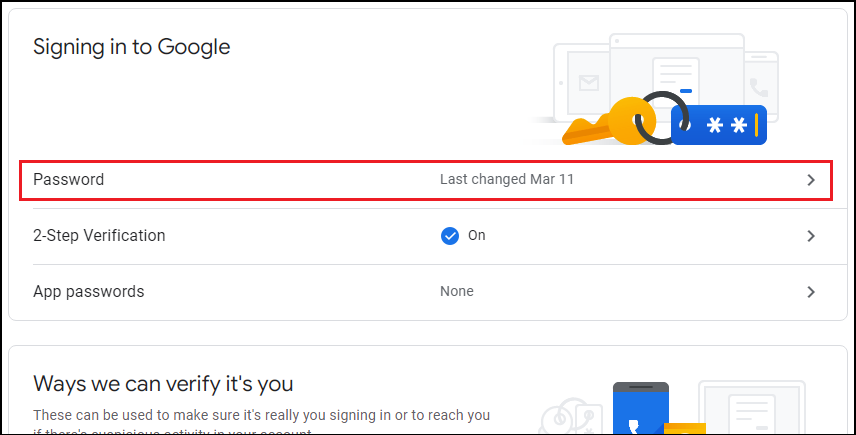This screenshot has height=435, width=856.
Task: Click the document icon in devices illustration
Action: (673, 78)
